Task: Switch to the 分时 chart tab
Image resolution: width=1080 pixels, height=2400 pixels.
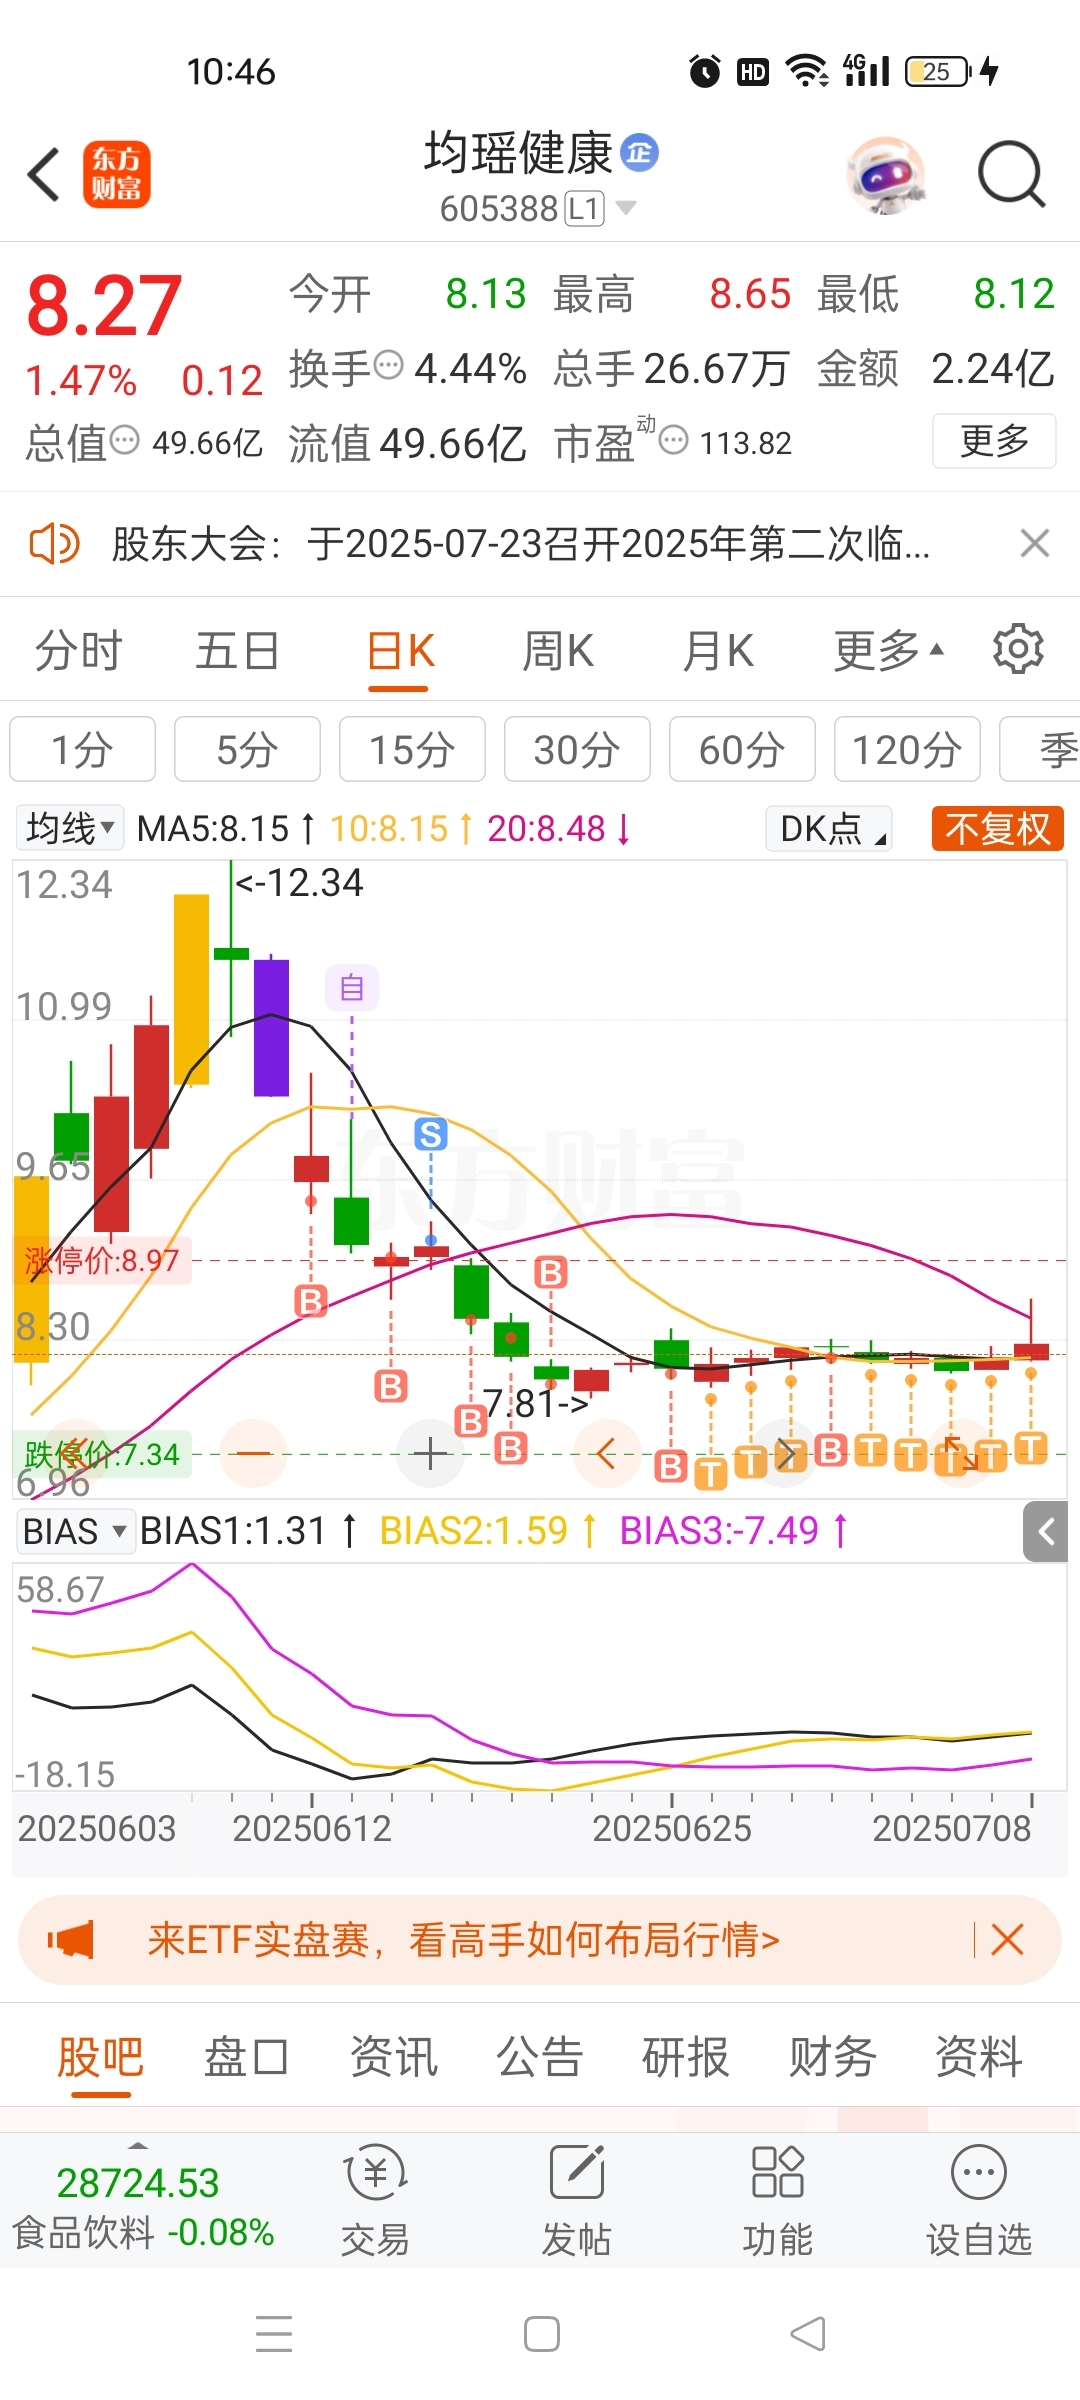Action: click(78, 652)
